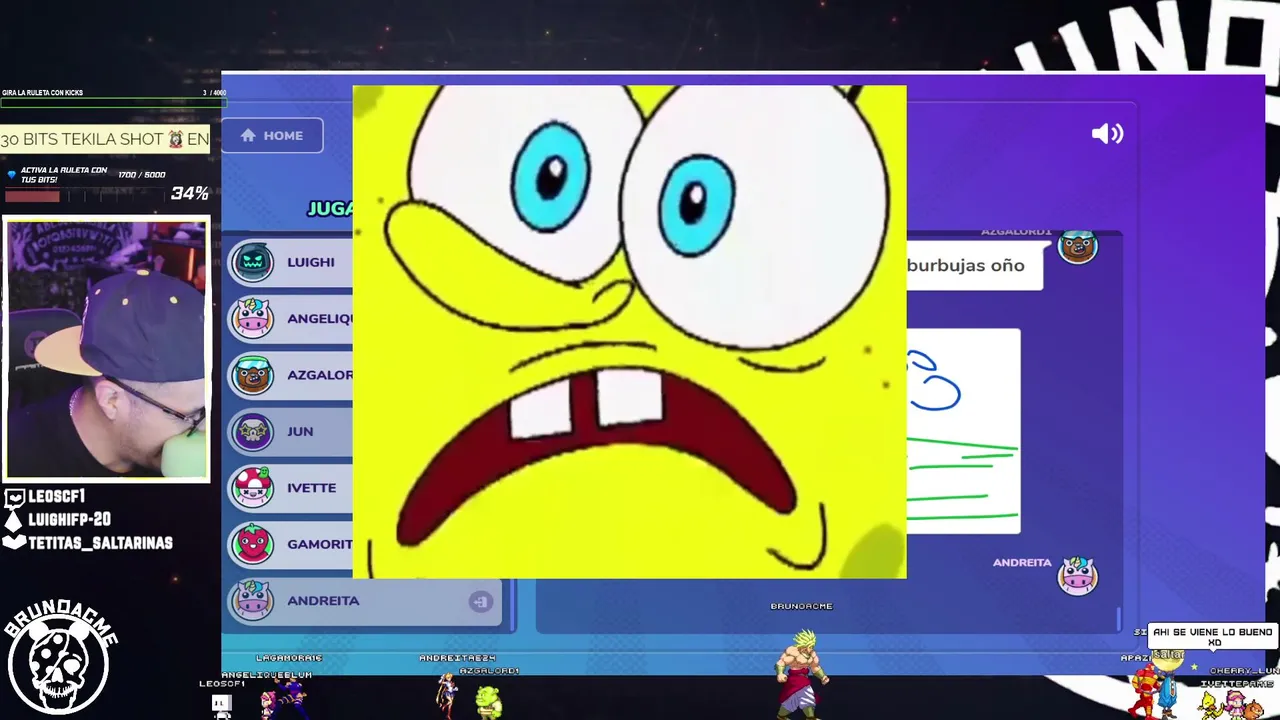Click the 'AHI SE VIENE LO BUENO XD' bubble
Screen dimensions: 1280x720
(x=1213, y=636)
